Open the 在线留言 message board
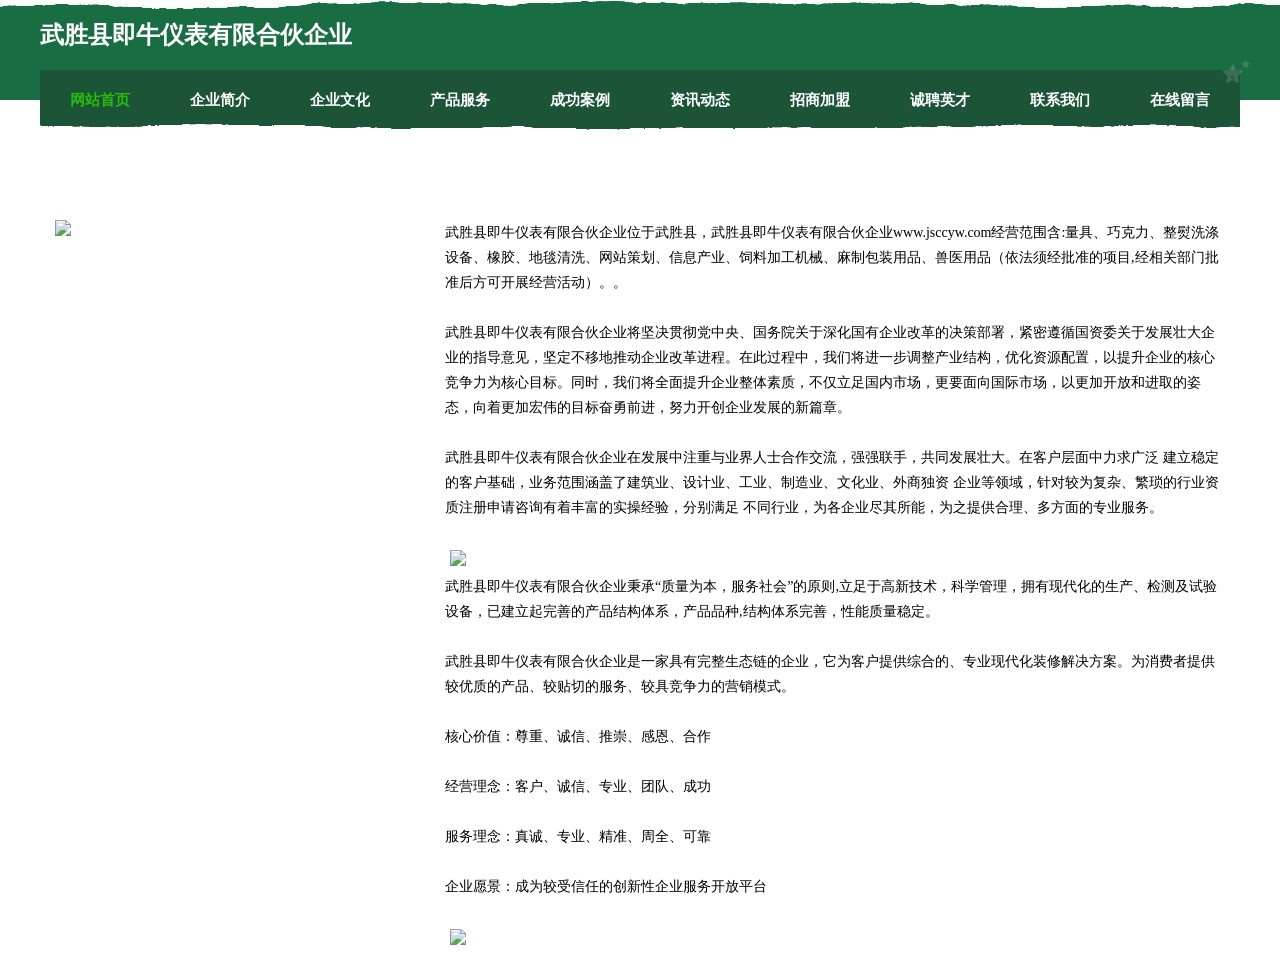 coord(1179,100)
